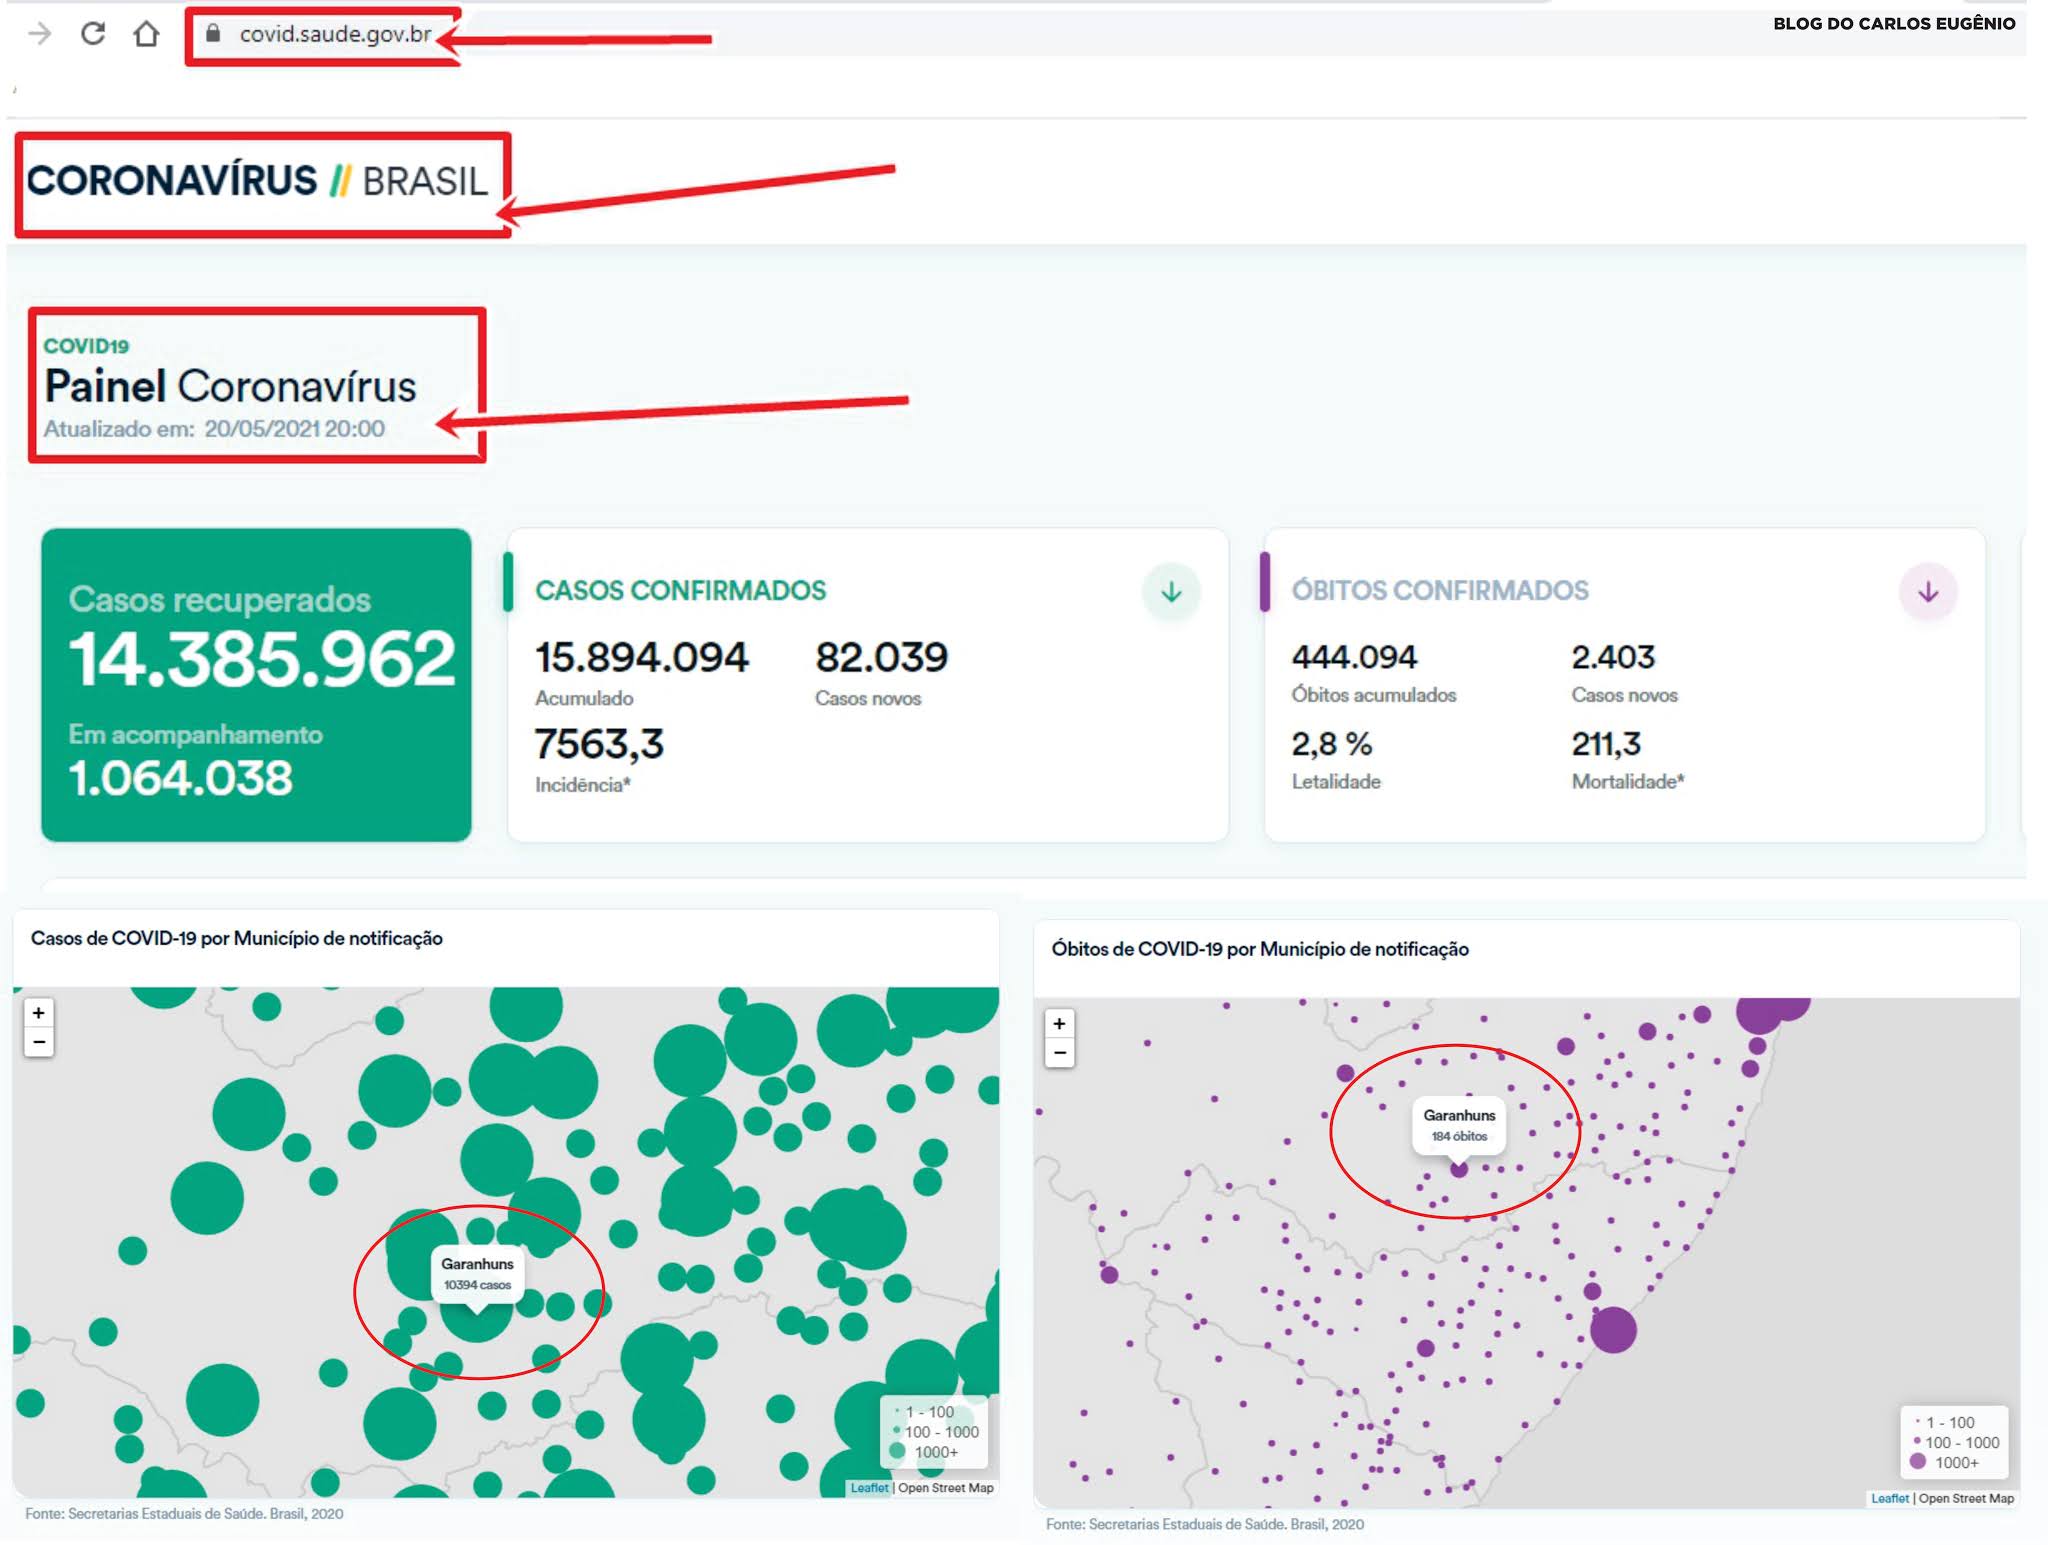Zoom in on the deaths map

tap(1059, 1023)
